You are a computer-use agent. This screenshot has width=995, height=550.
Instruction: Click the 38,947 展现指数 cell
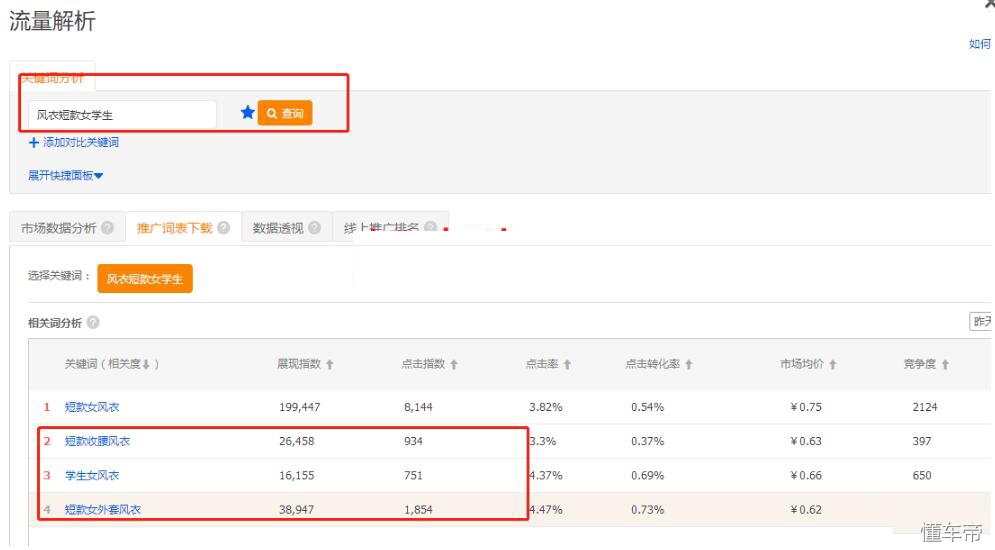296,509
